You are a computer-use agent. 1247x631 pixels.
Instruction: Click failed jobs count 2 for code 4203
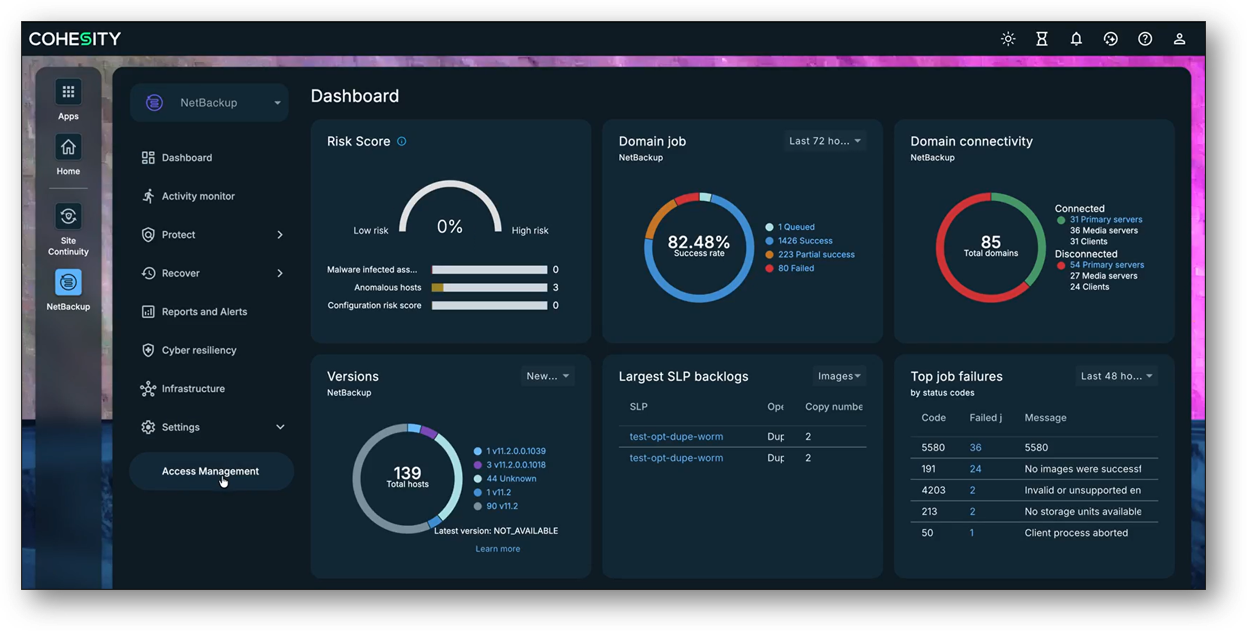tap(972, 490)
